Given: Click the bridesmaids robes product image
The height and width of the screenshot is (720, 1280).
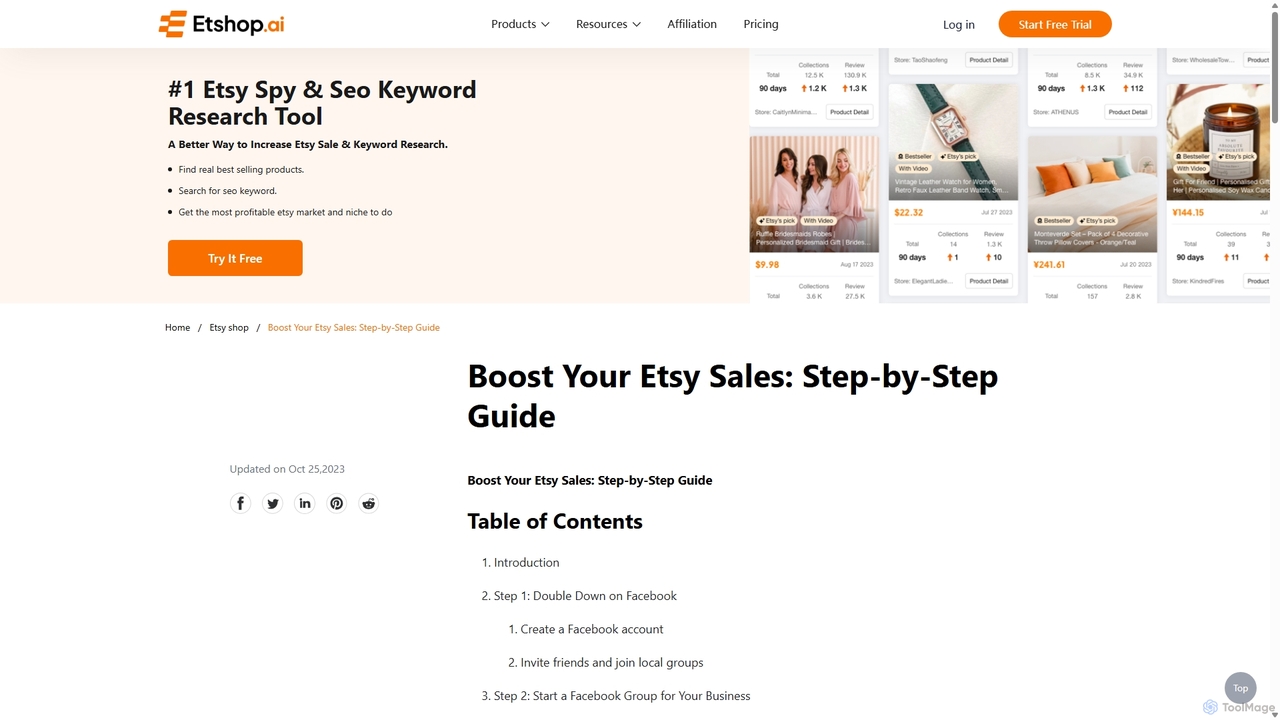Looking at the screenshot, I should coord(814,193).
